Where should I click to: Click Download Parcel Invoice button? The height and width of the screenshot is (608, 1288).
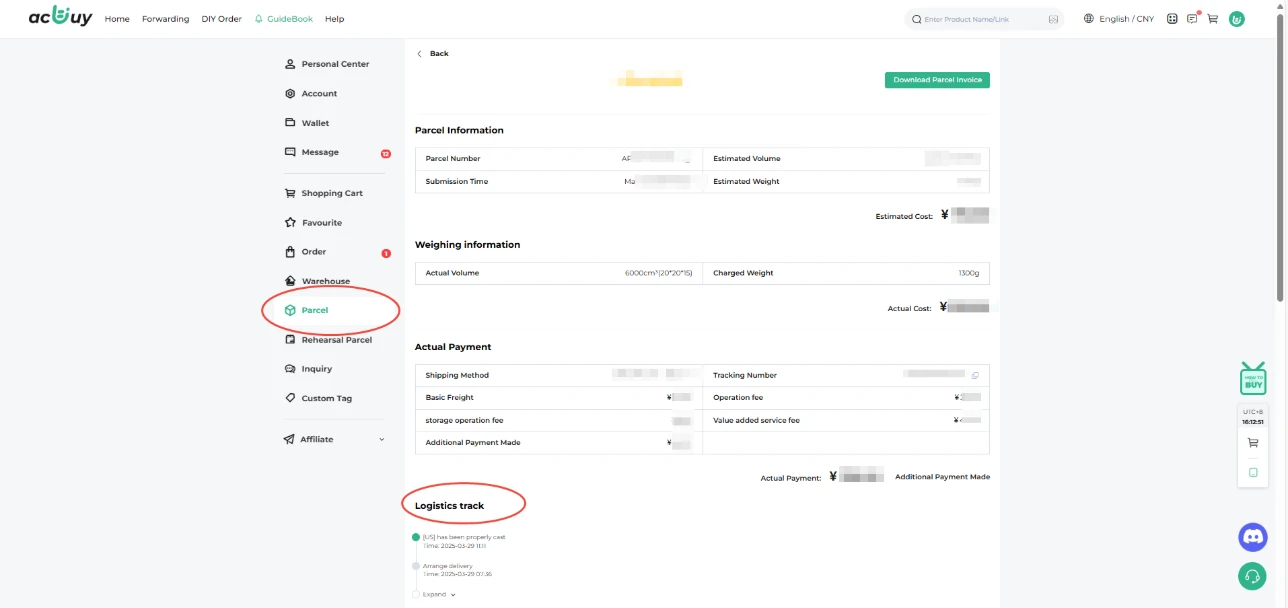click(937, 80)
